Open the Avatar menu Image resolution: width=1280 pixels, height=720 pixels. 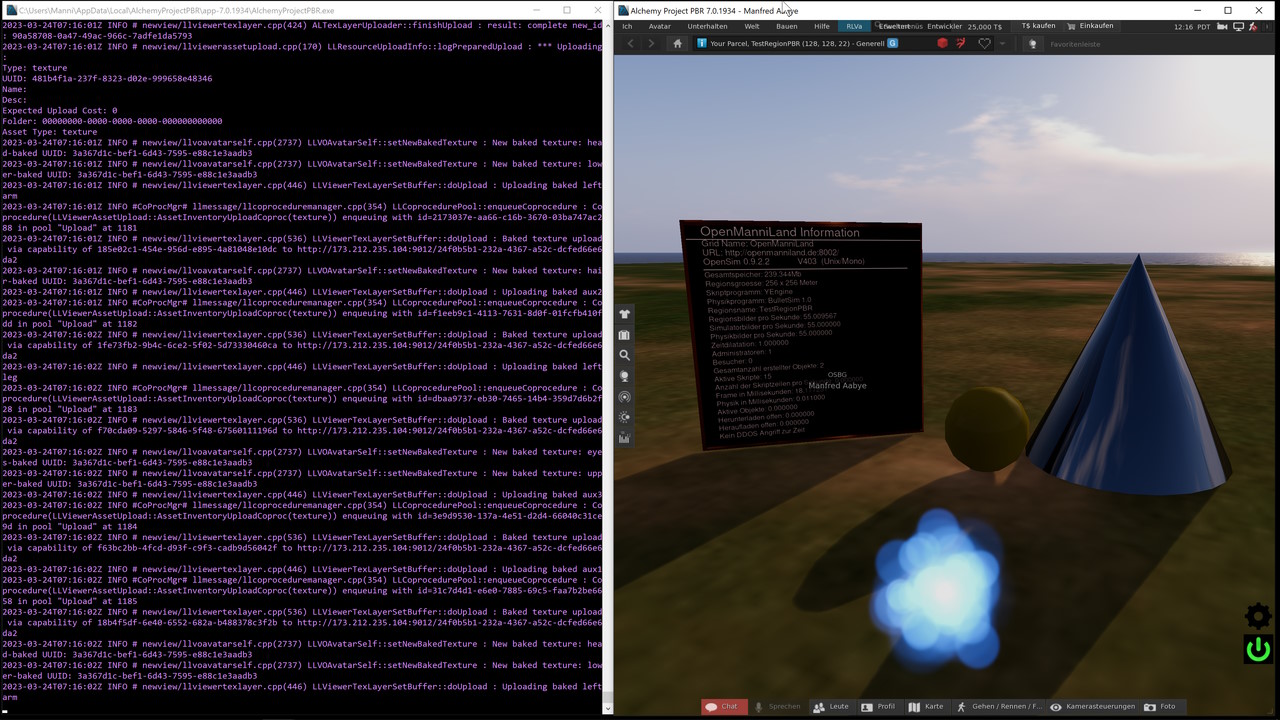click(660, 26)
